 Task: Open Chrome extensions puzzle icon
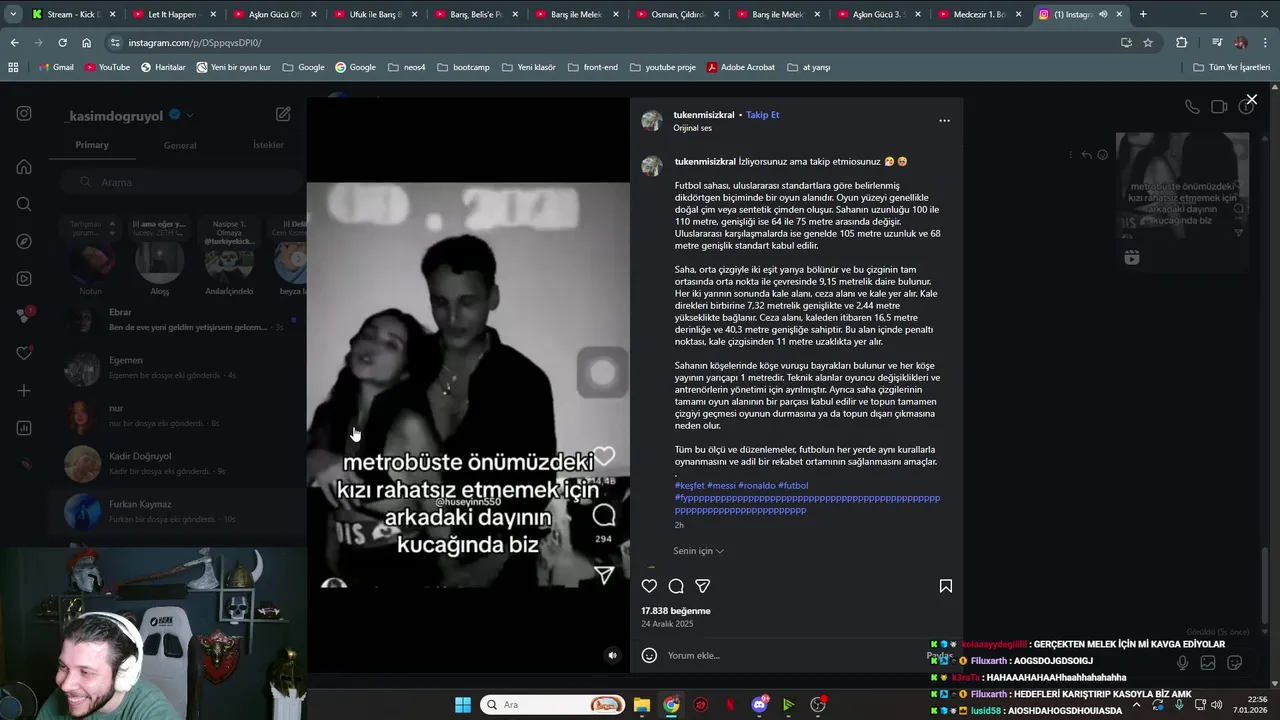point(1181,43)
